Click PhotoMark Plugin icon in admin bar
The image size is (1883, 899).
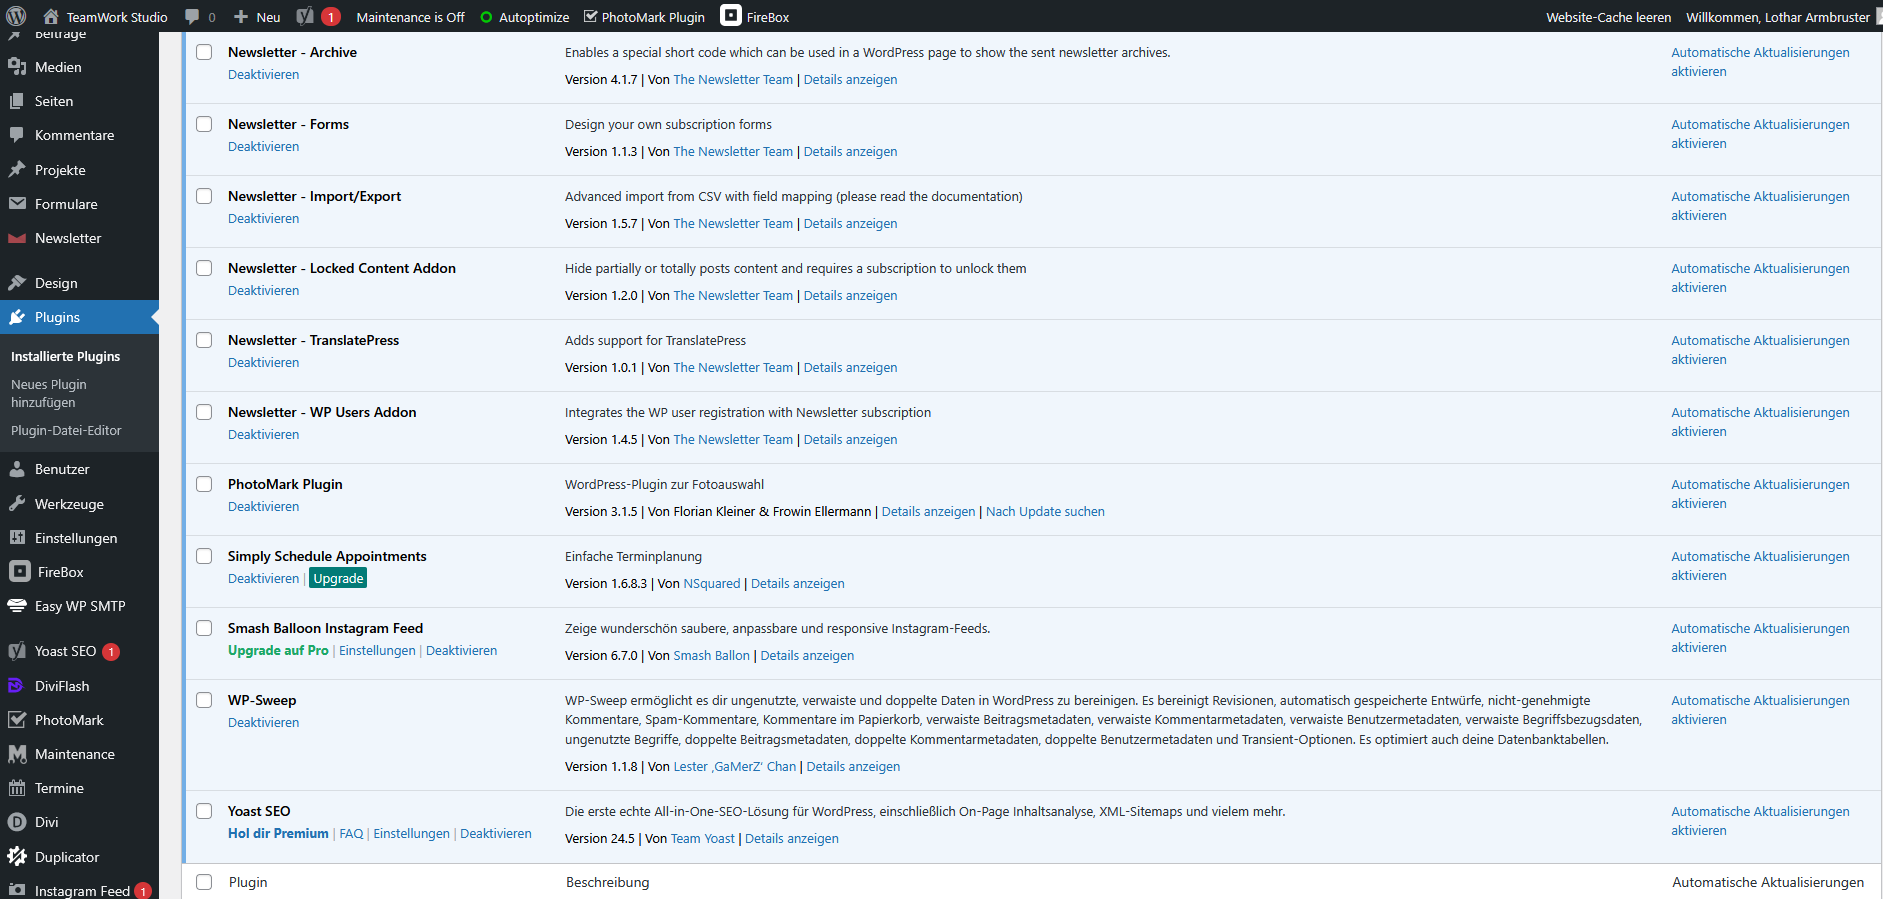[590, 16]
